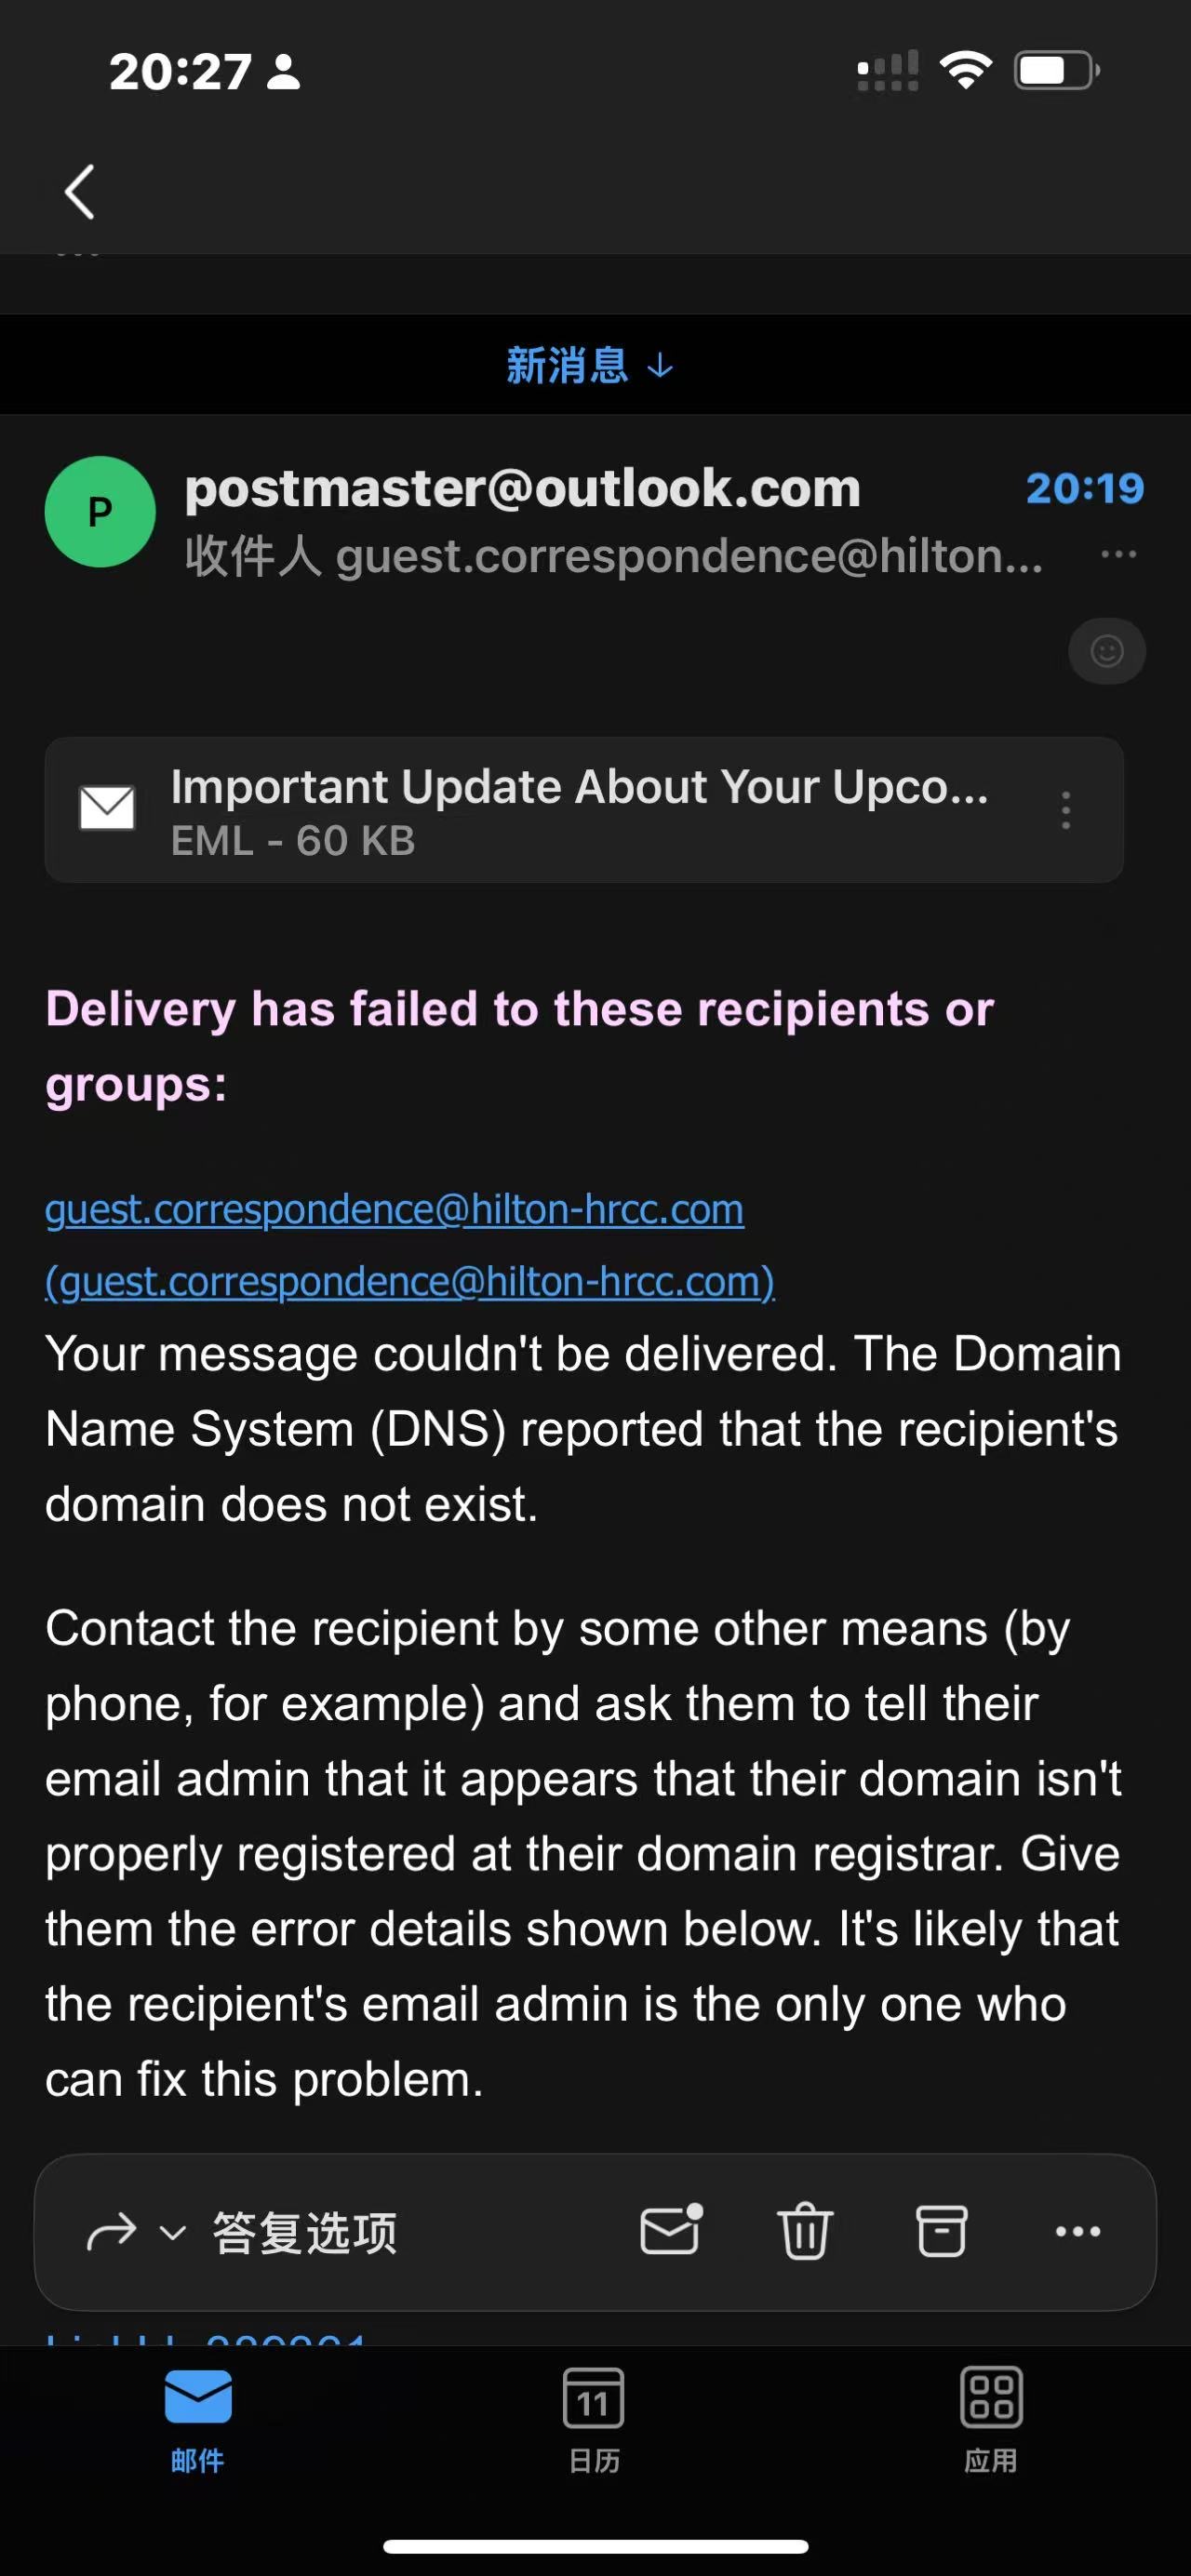
Task: Expand the 答复选项 reply options chevron
Action: coord(173,2232)
